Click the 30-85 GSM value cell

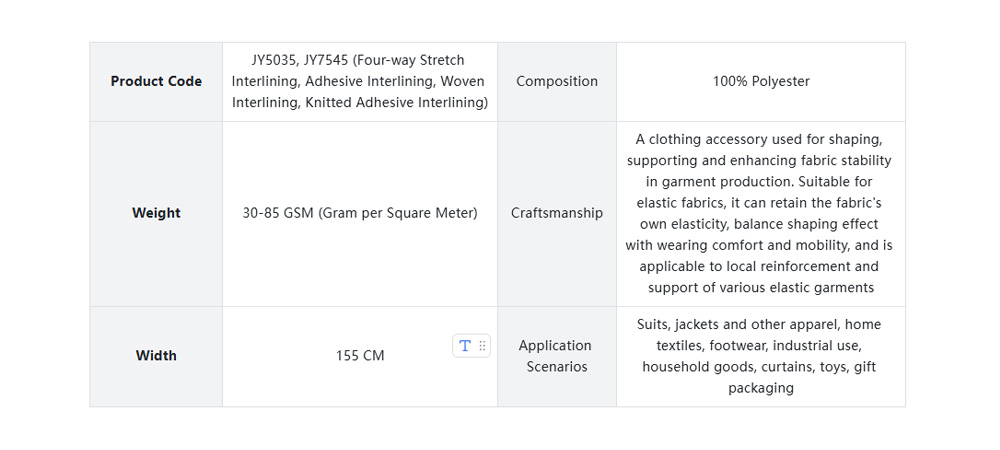[360, 213]
